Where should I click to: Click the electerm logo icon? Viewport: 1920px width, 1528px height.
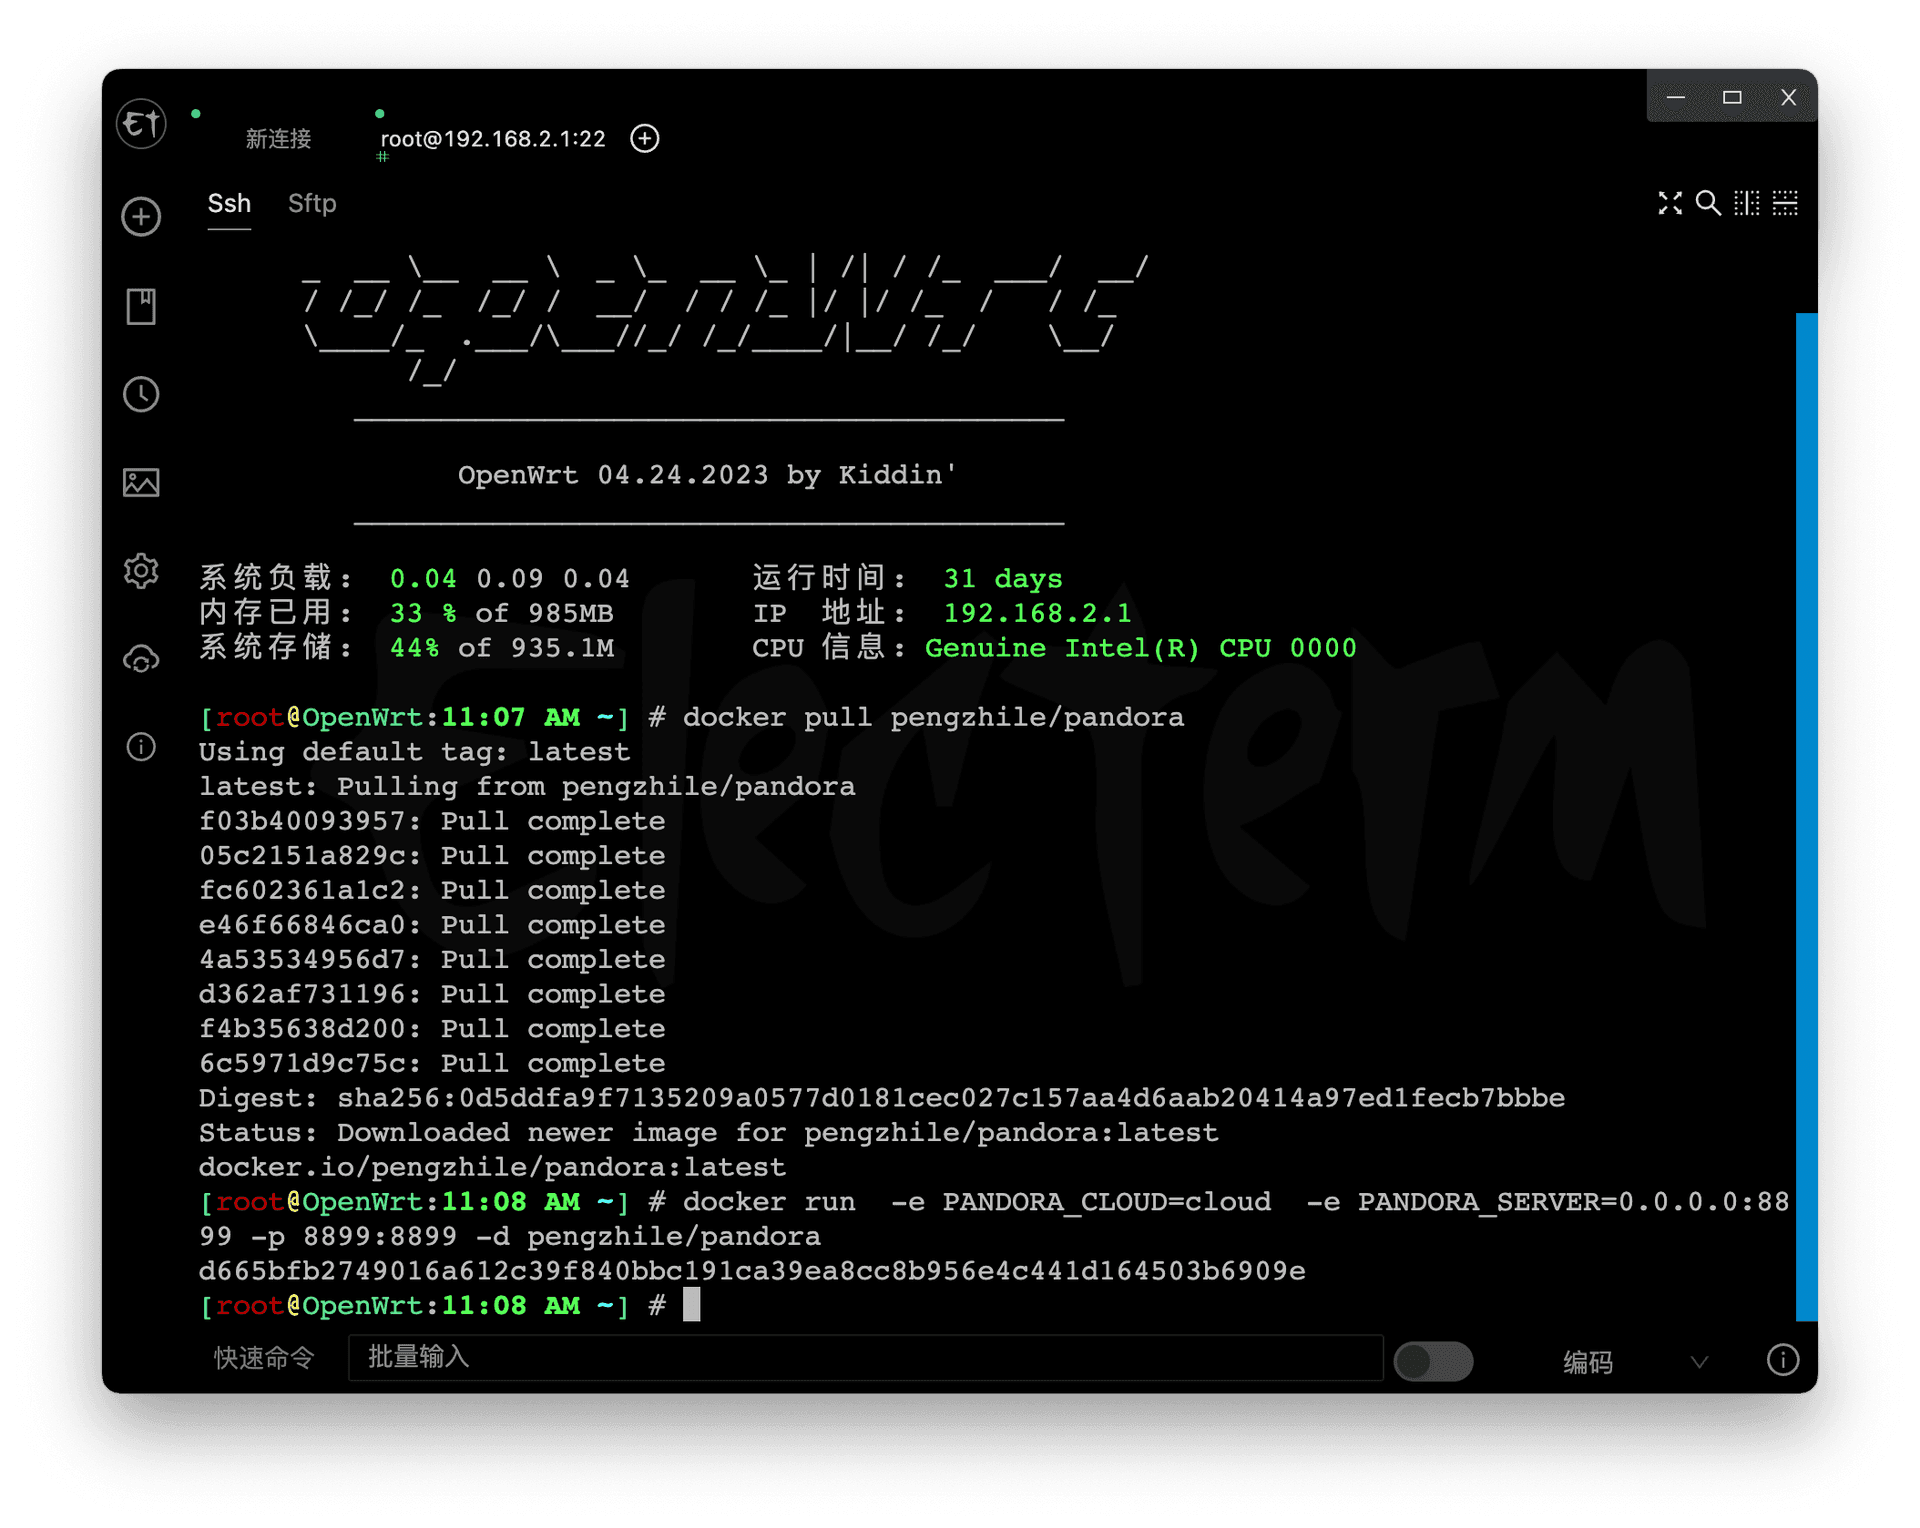click(x=141, y=124)
